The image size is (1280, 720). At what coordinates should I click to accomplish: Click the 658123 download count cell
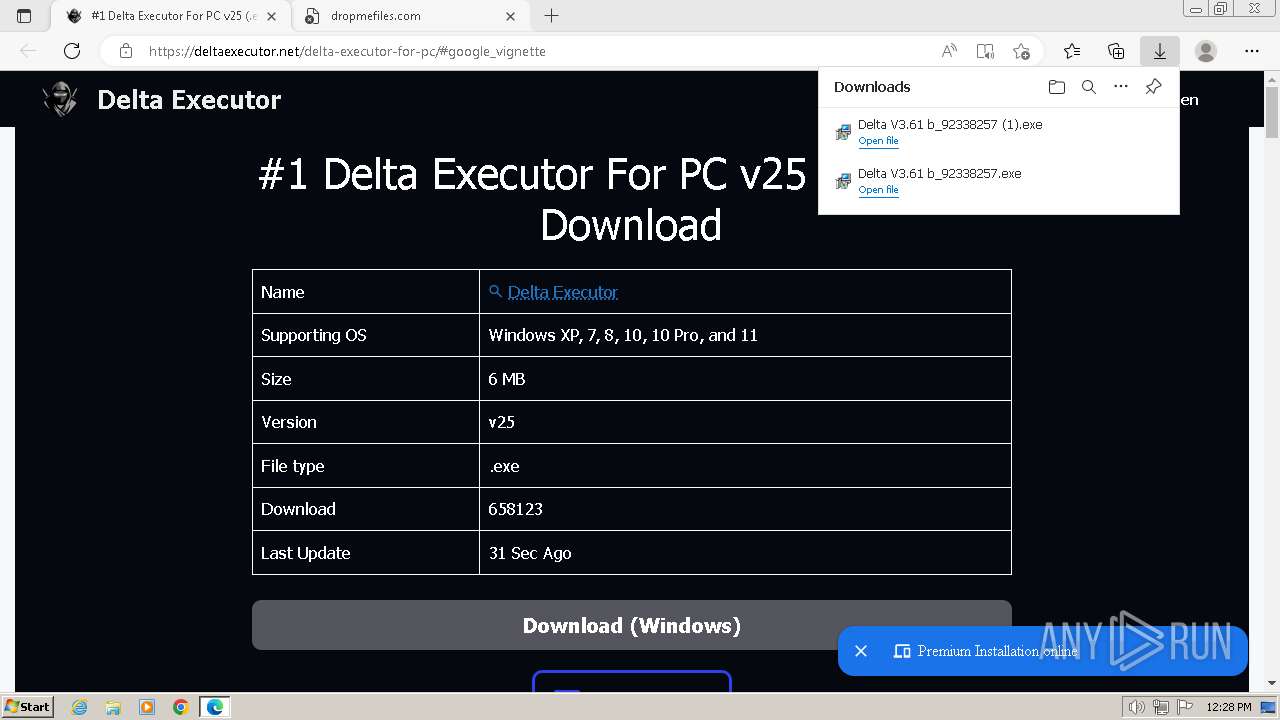point(745,509)
